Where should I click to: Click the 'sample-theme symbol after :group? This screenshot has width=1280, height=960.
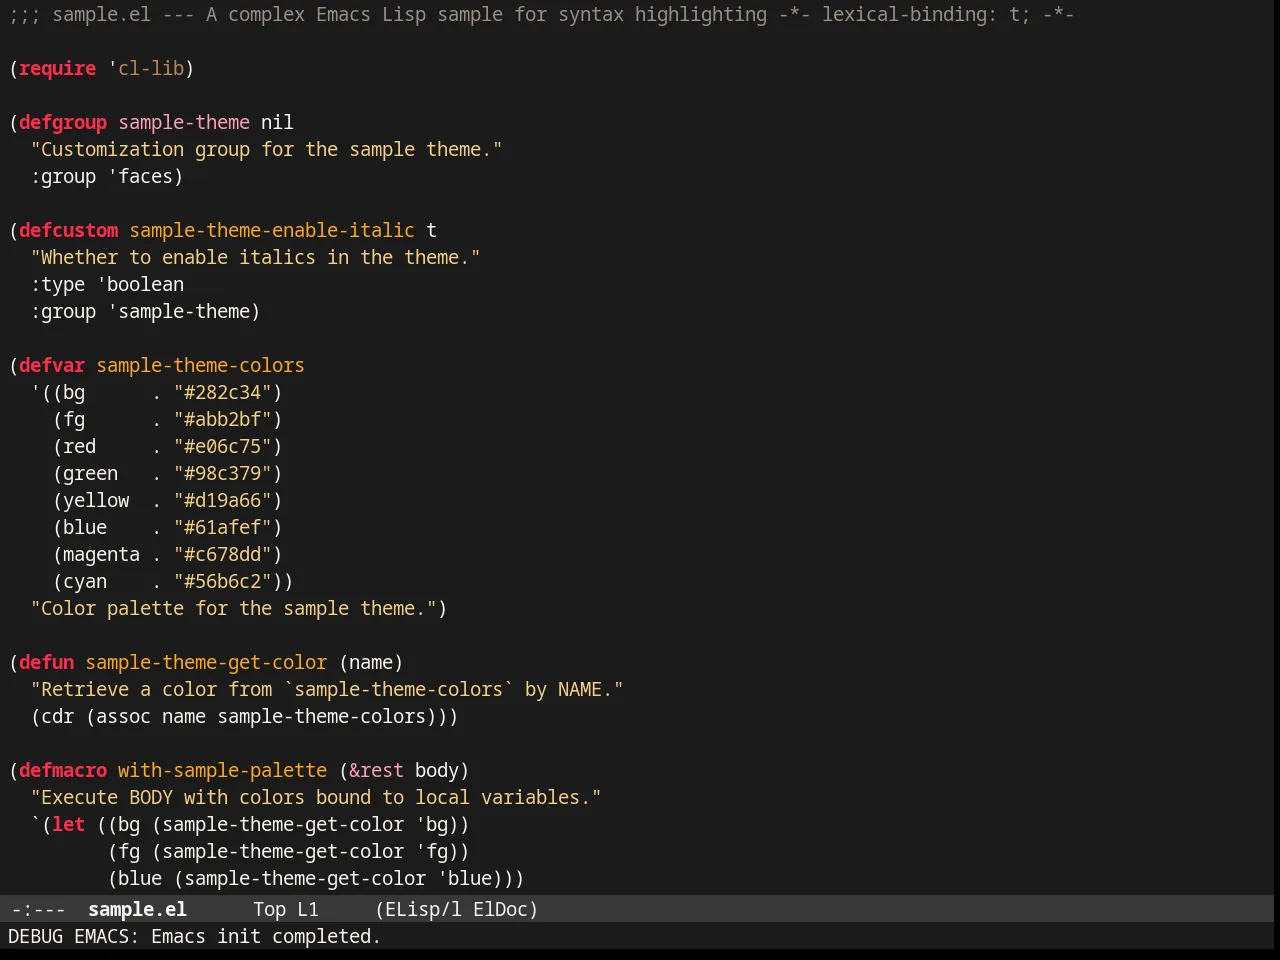point(179,311)
